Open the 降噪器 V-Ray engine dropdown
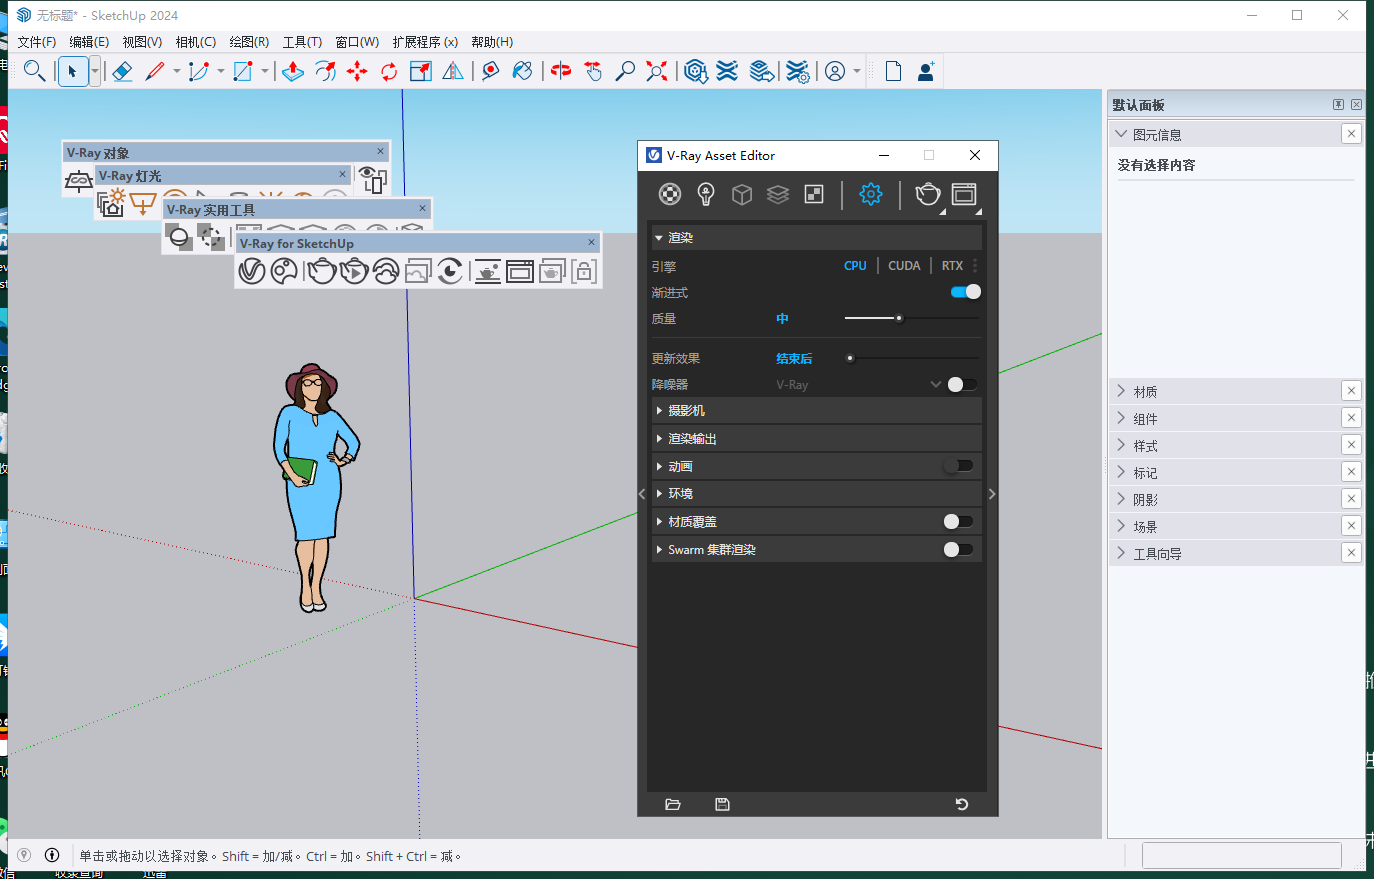The image size is (1374, 879). click(x=859, y=384)
